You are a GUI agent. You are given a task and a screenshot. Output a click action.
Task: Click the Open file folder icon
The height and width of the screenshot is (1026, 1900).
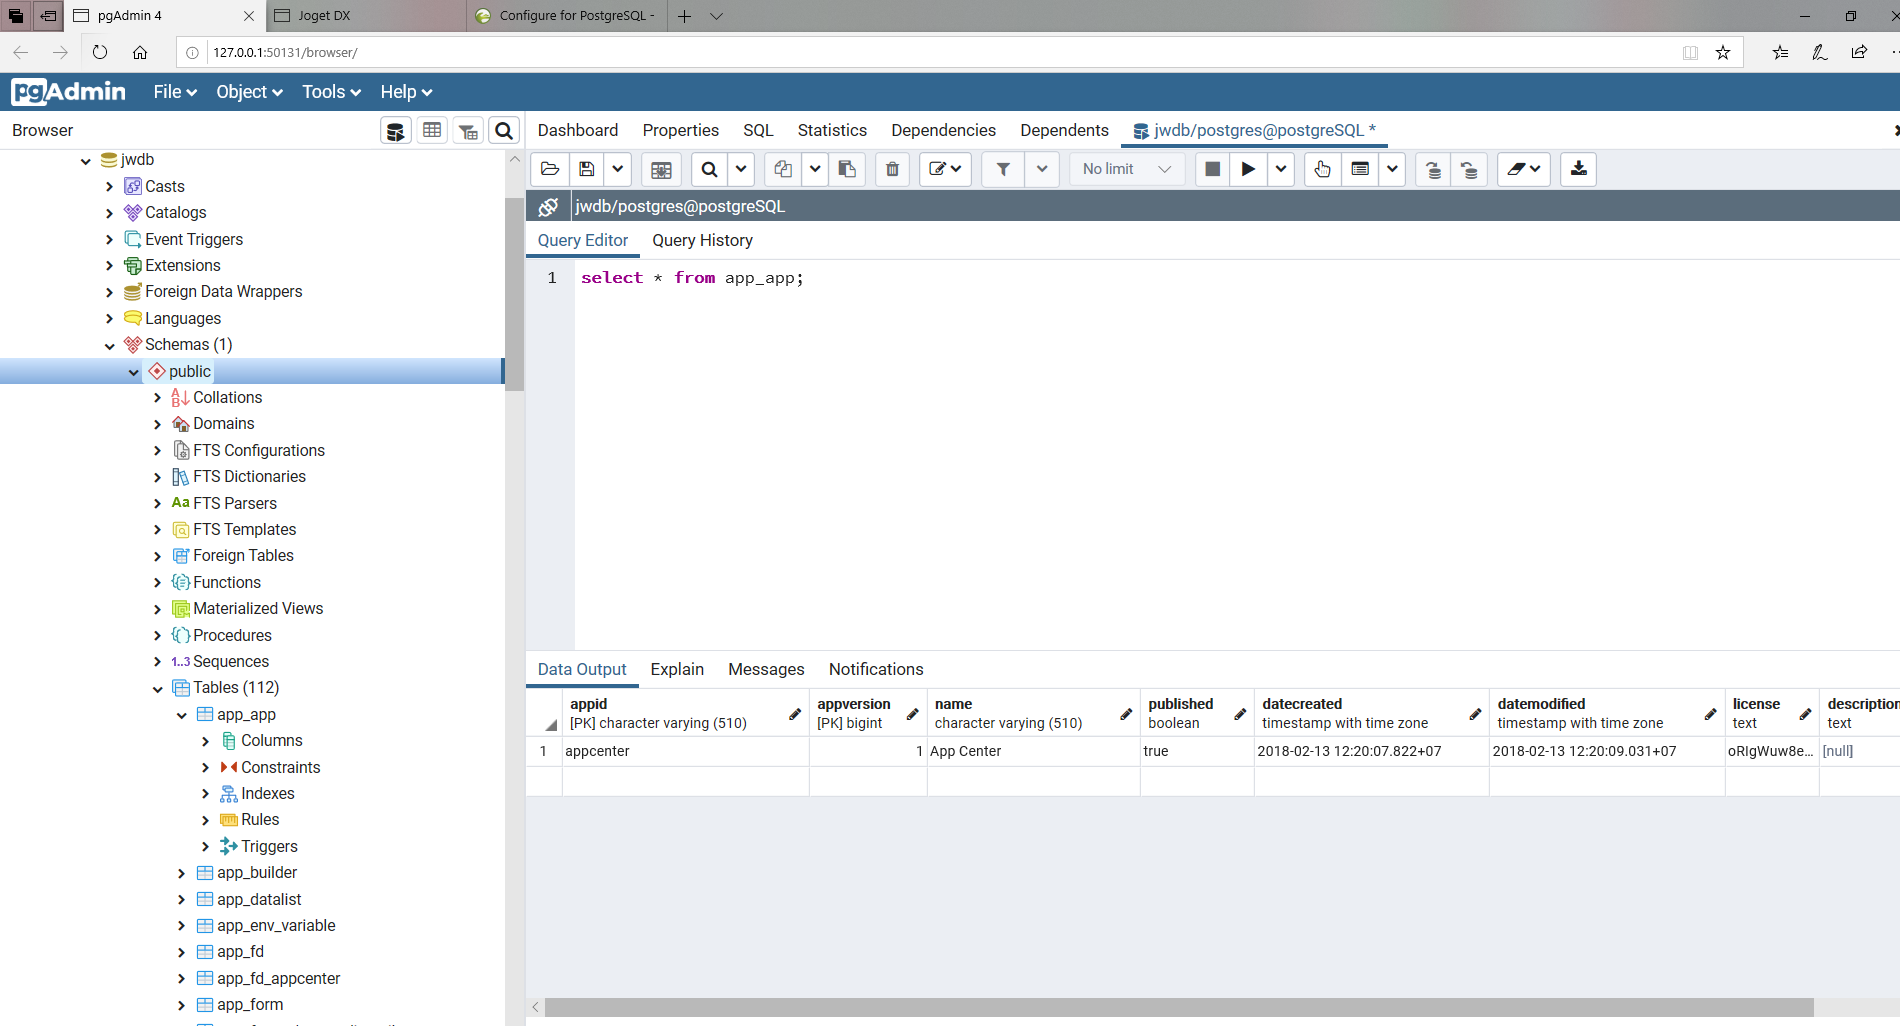550,169
